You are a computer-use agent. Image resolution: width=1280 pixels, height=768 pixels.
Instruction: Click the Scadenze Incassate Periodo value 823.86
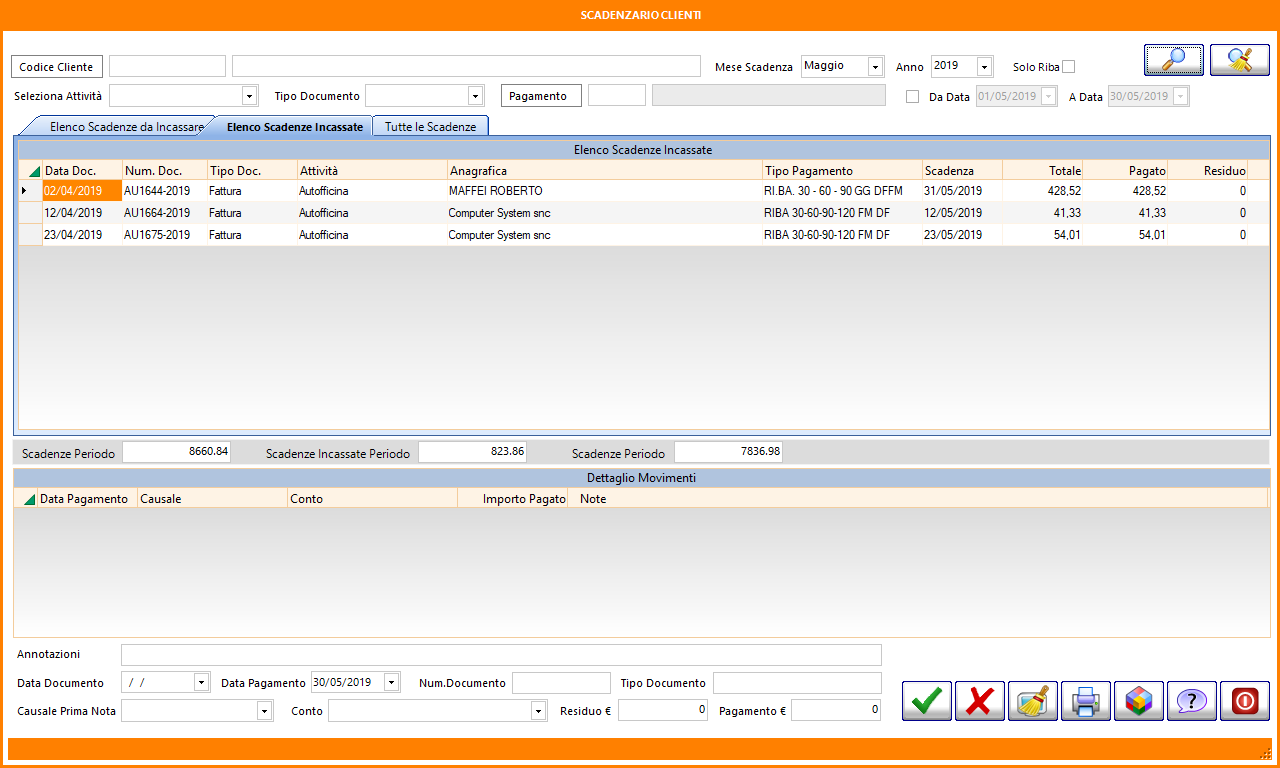(x=472, y=452)
